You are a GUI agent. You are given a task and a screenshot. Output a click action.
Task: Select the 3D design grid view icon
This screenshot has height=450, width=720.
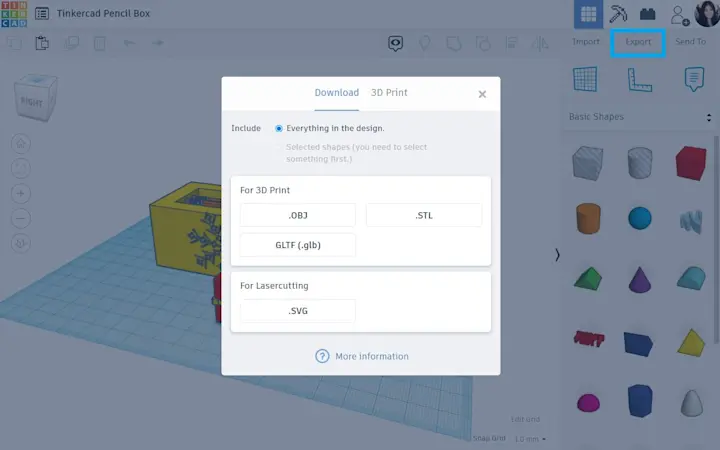588,14
